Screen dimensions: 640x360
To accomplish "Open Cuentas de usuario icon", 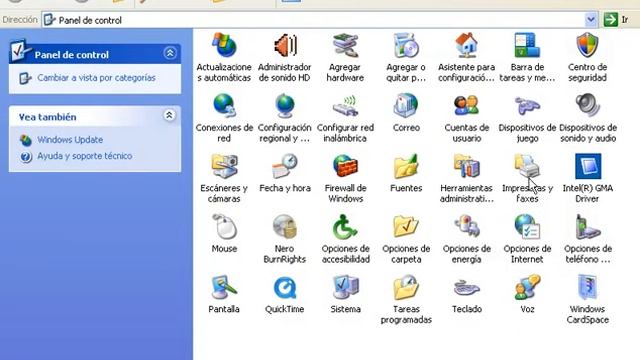I will click(467, 106).
